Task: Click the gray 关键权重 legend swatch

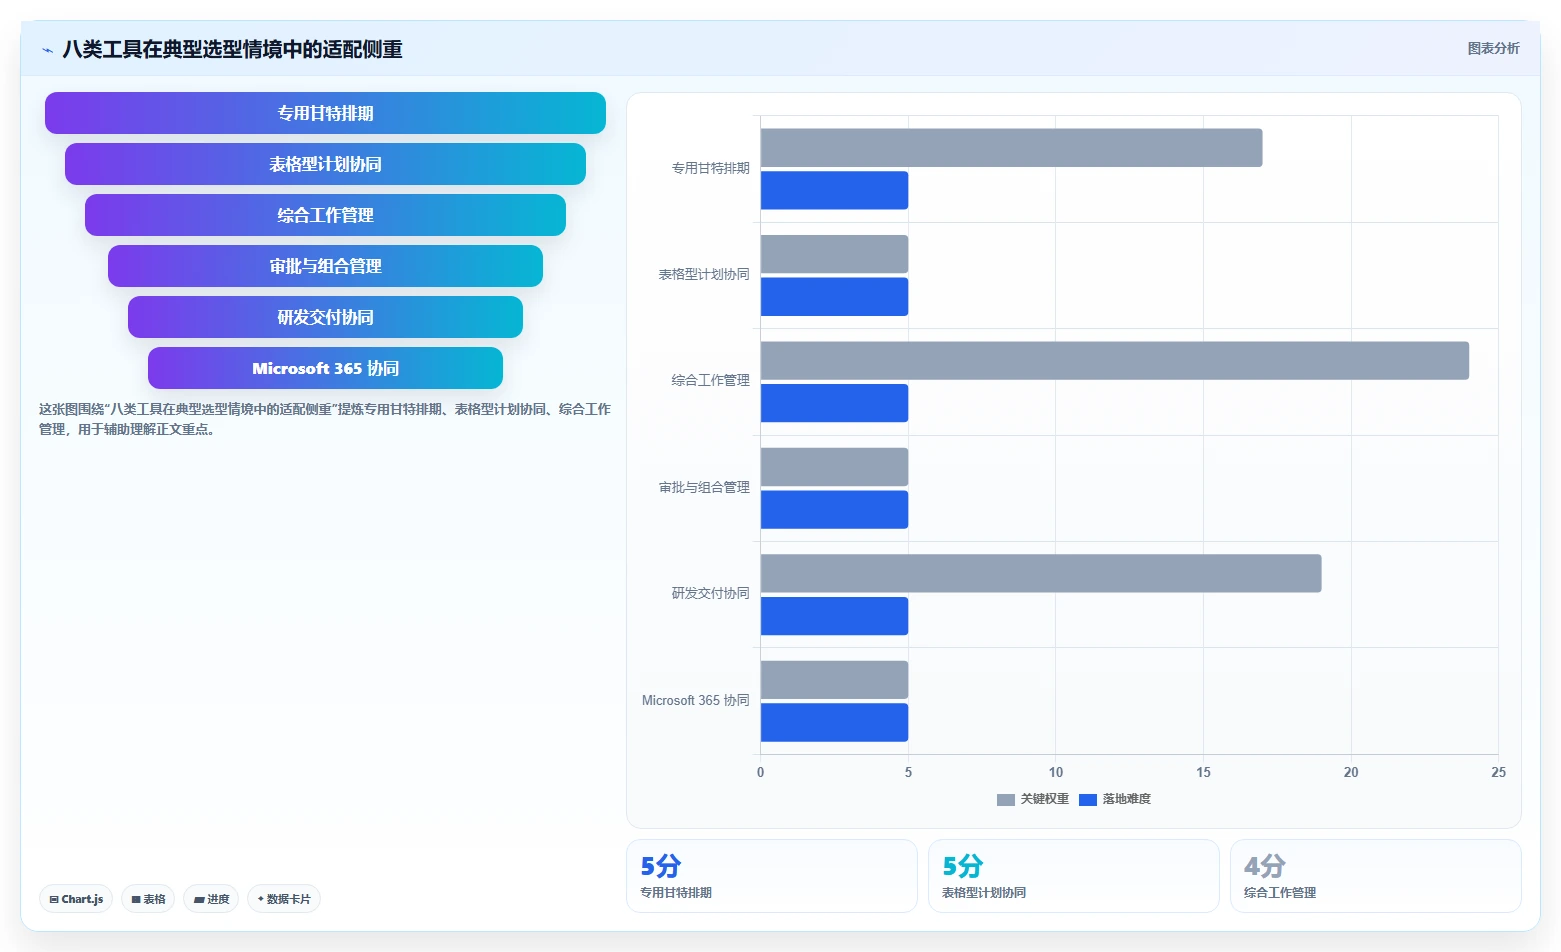Action: pyautogui.click(x=1006, y=800)
